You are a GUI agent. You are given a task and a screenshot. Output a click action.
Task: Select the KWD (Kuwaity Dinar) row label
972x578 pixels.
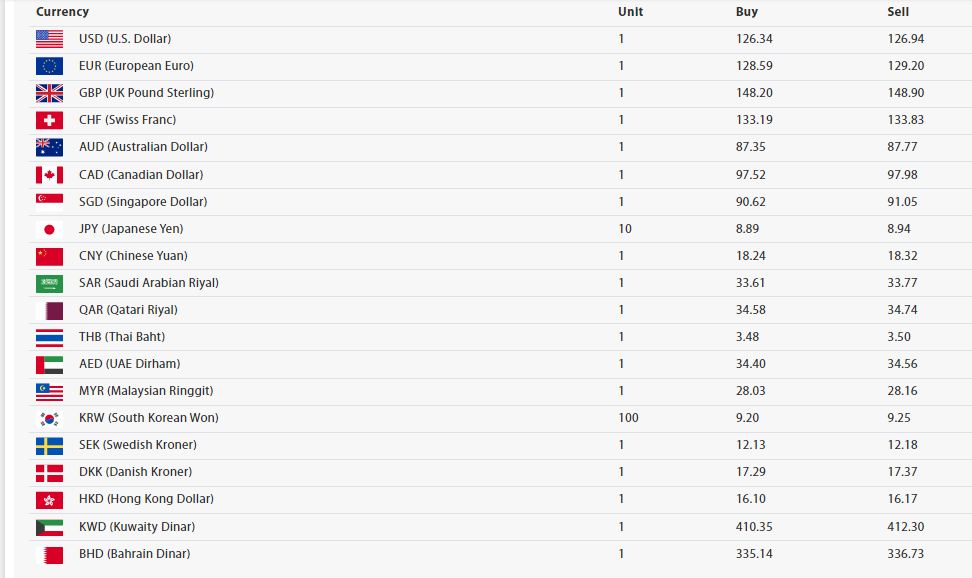point(137,527)
